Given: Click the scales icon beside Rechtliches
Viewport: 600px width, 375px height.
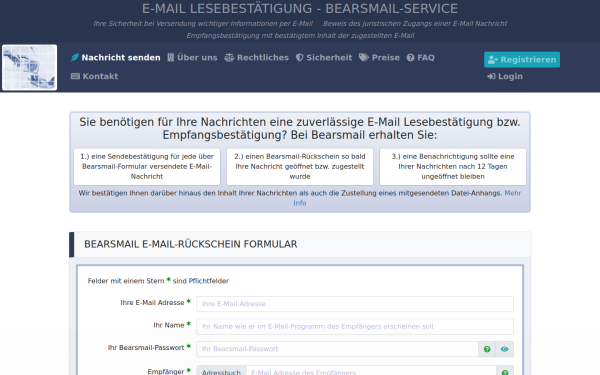Looking at the screenshot, I should tap(229, 57).
